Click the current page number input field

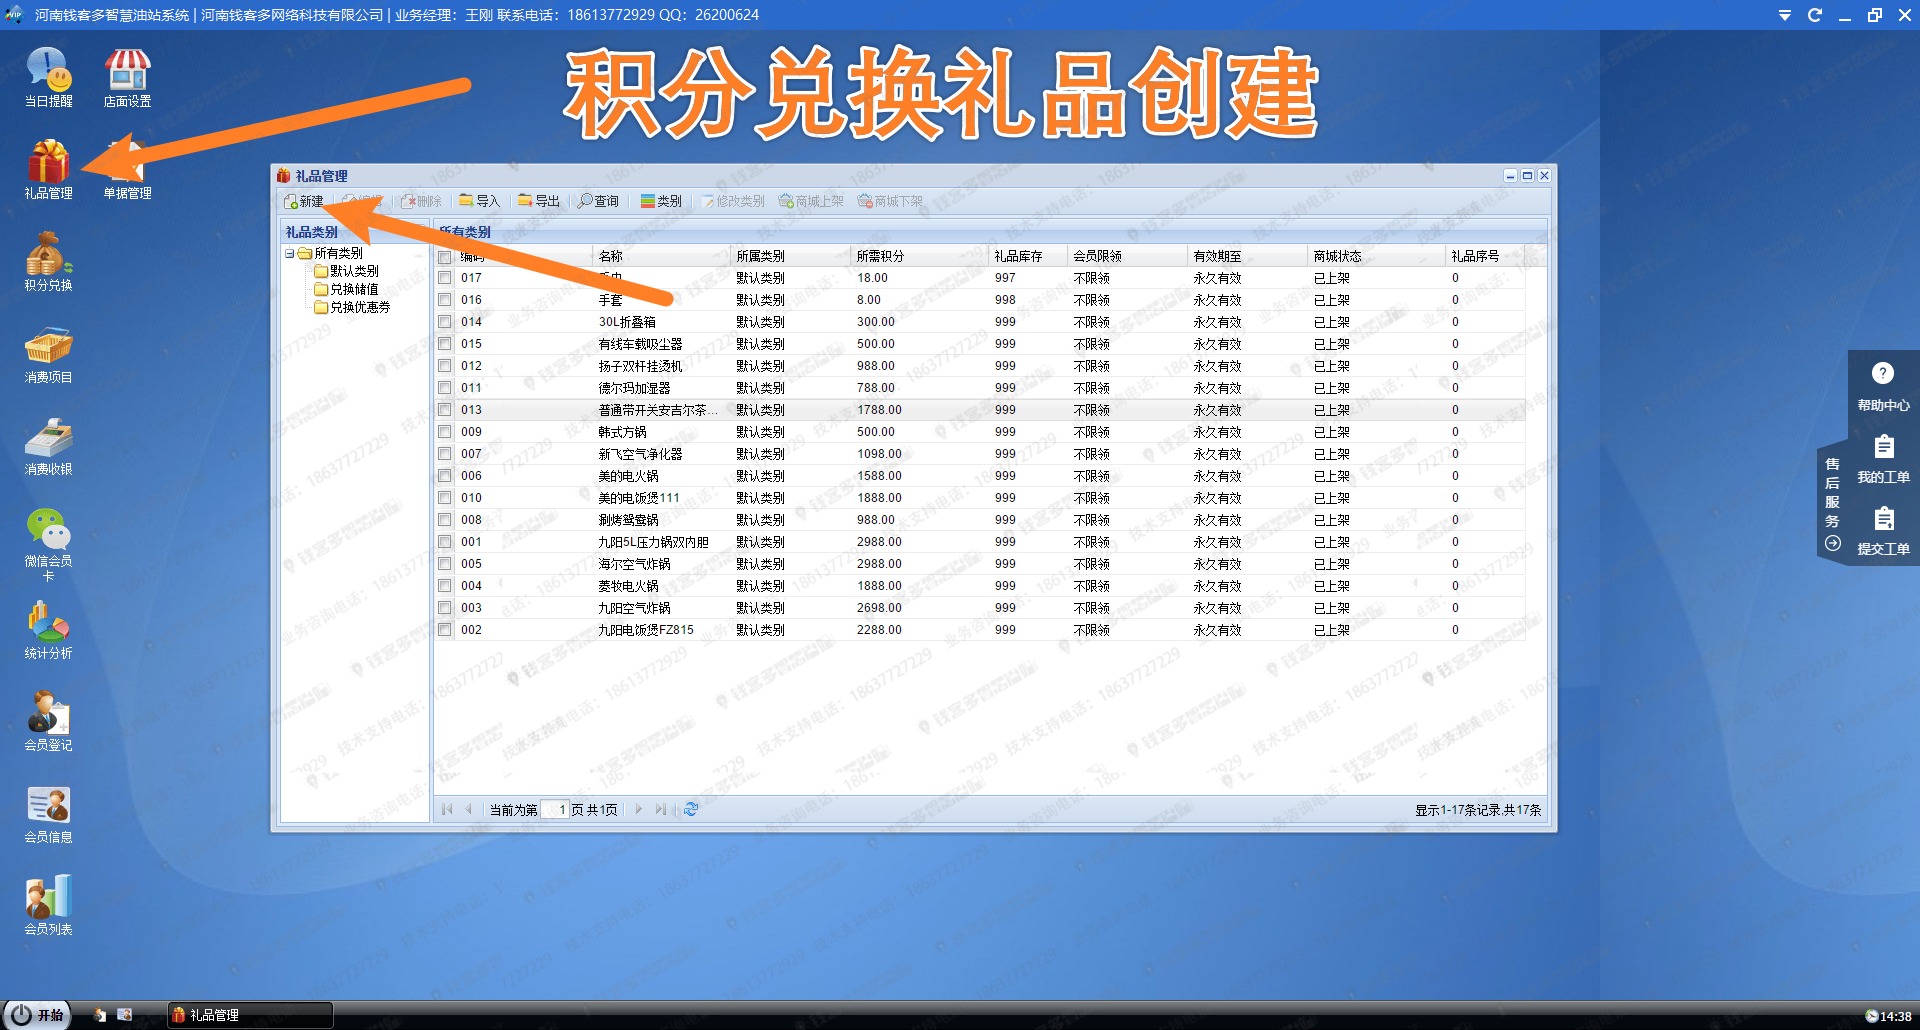[x=555, y=810]
